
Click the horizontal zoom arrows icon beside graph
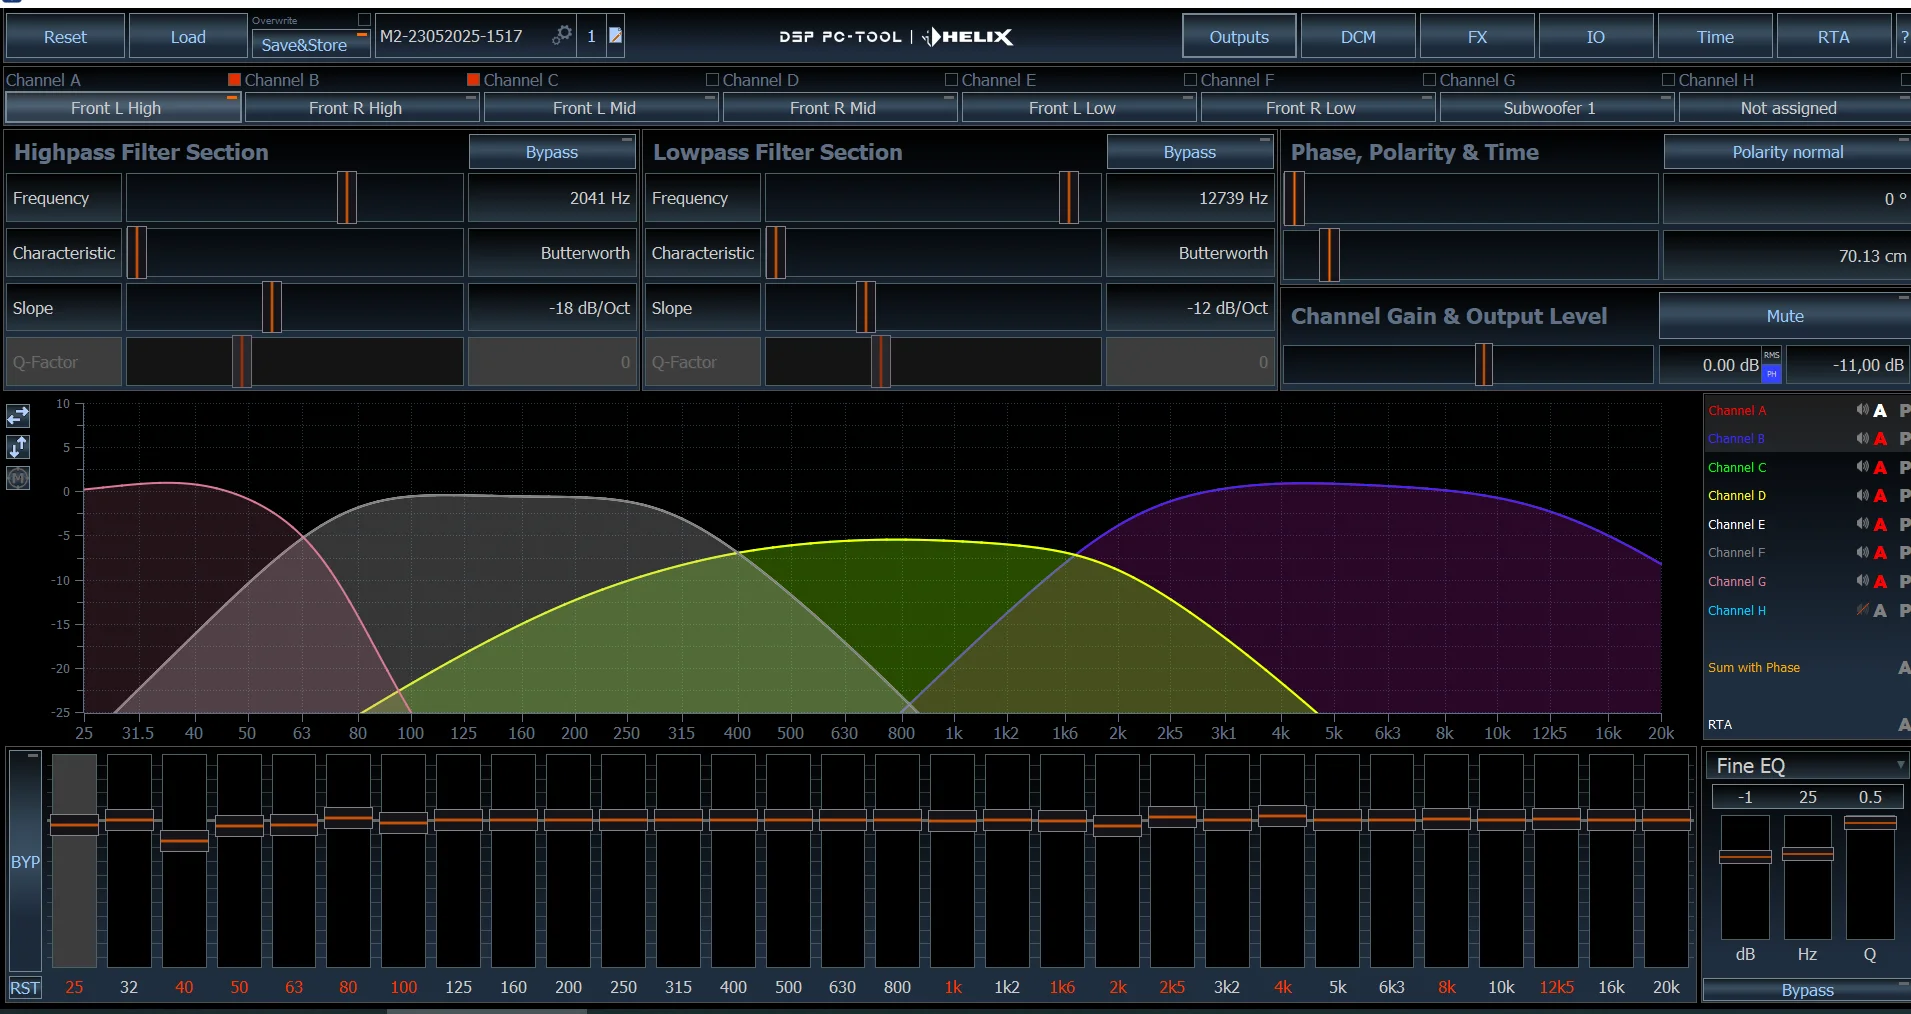tap(18, 415)
